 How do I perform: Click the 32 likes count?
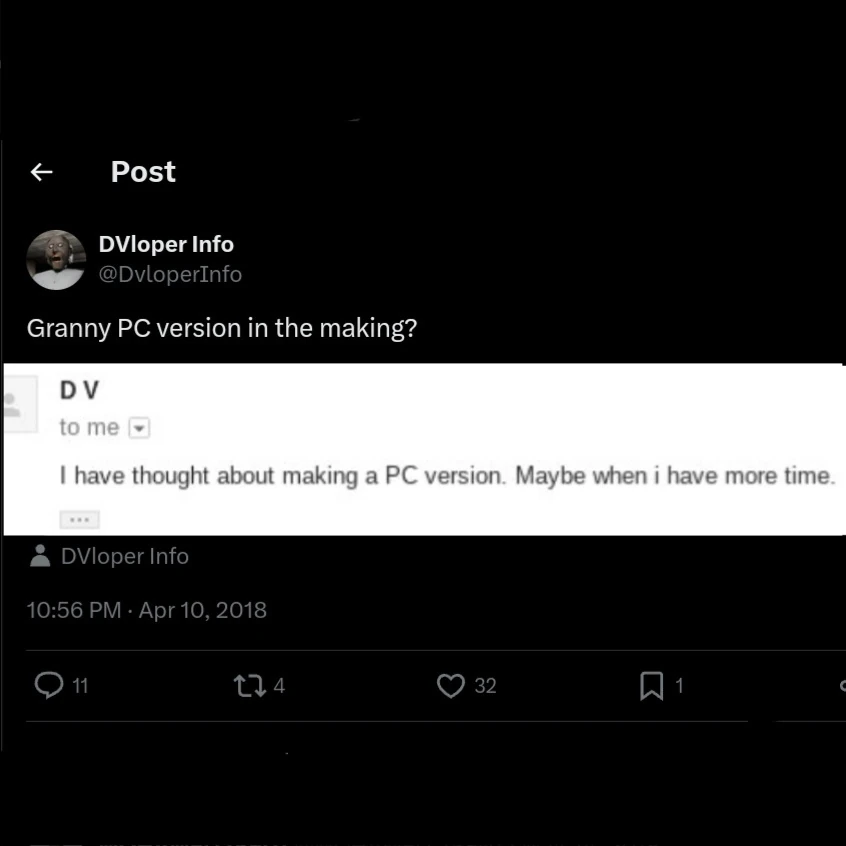[485, 686]
